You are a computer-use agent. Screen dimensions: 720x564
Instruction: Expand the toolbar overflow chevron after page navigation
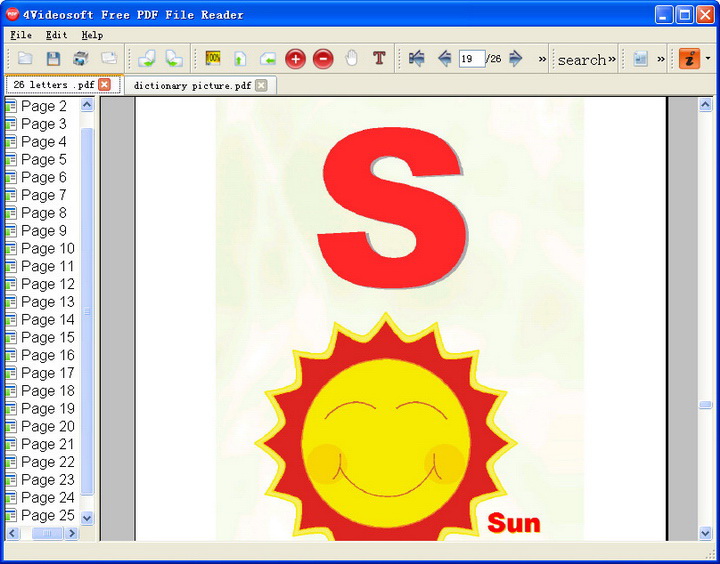click(543, 59)
